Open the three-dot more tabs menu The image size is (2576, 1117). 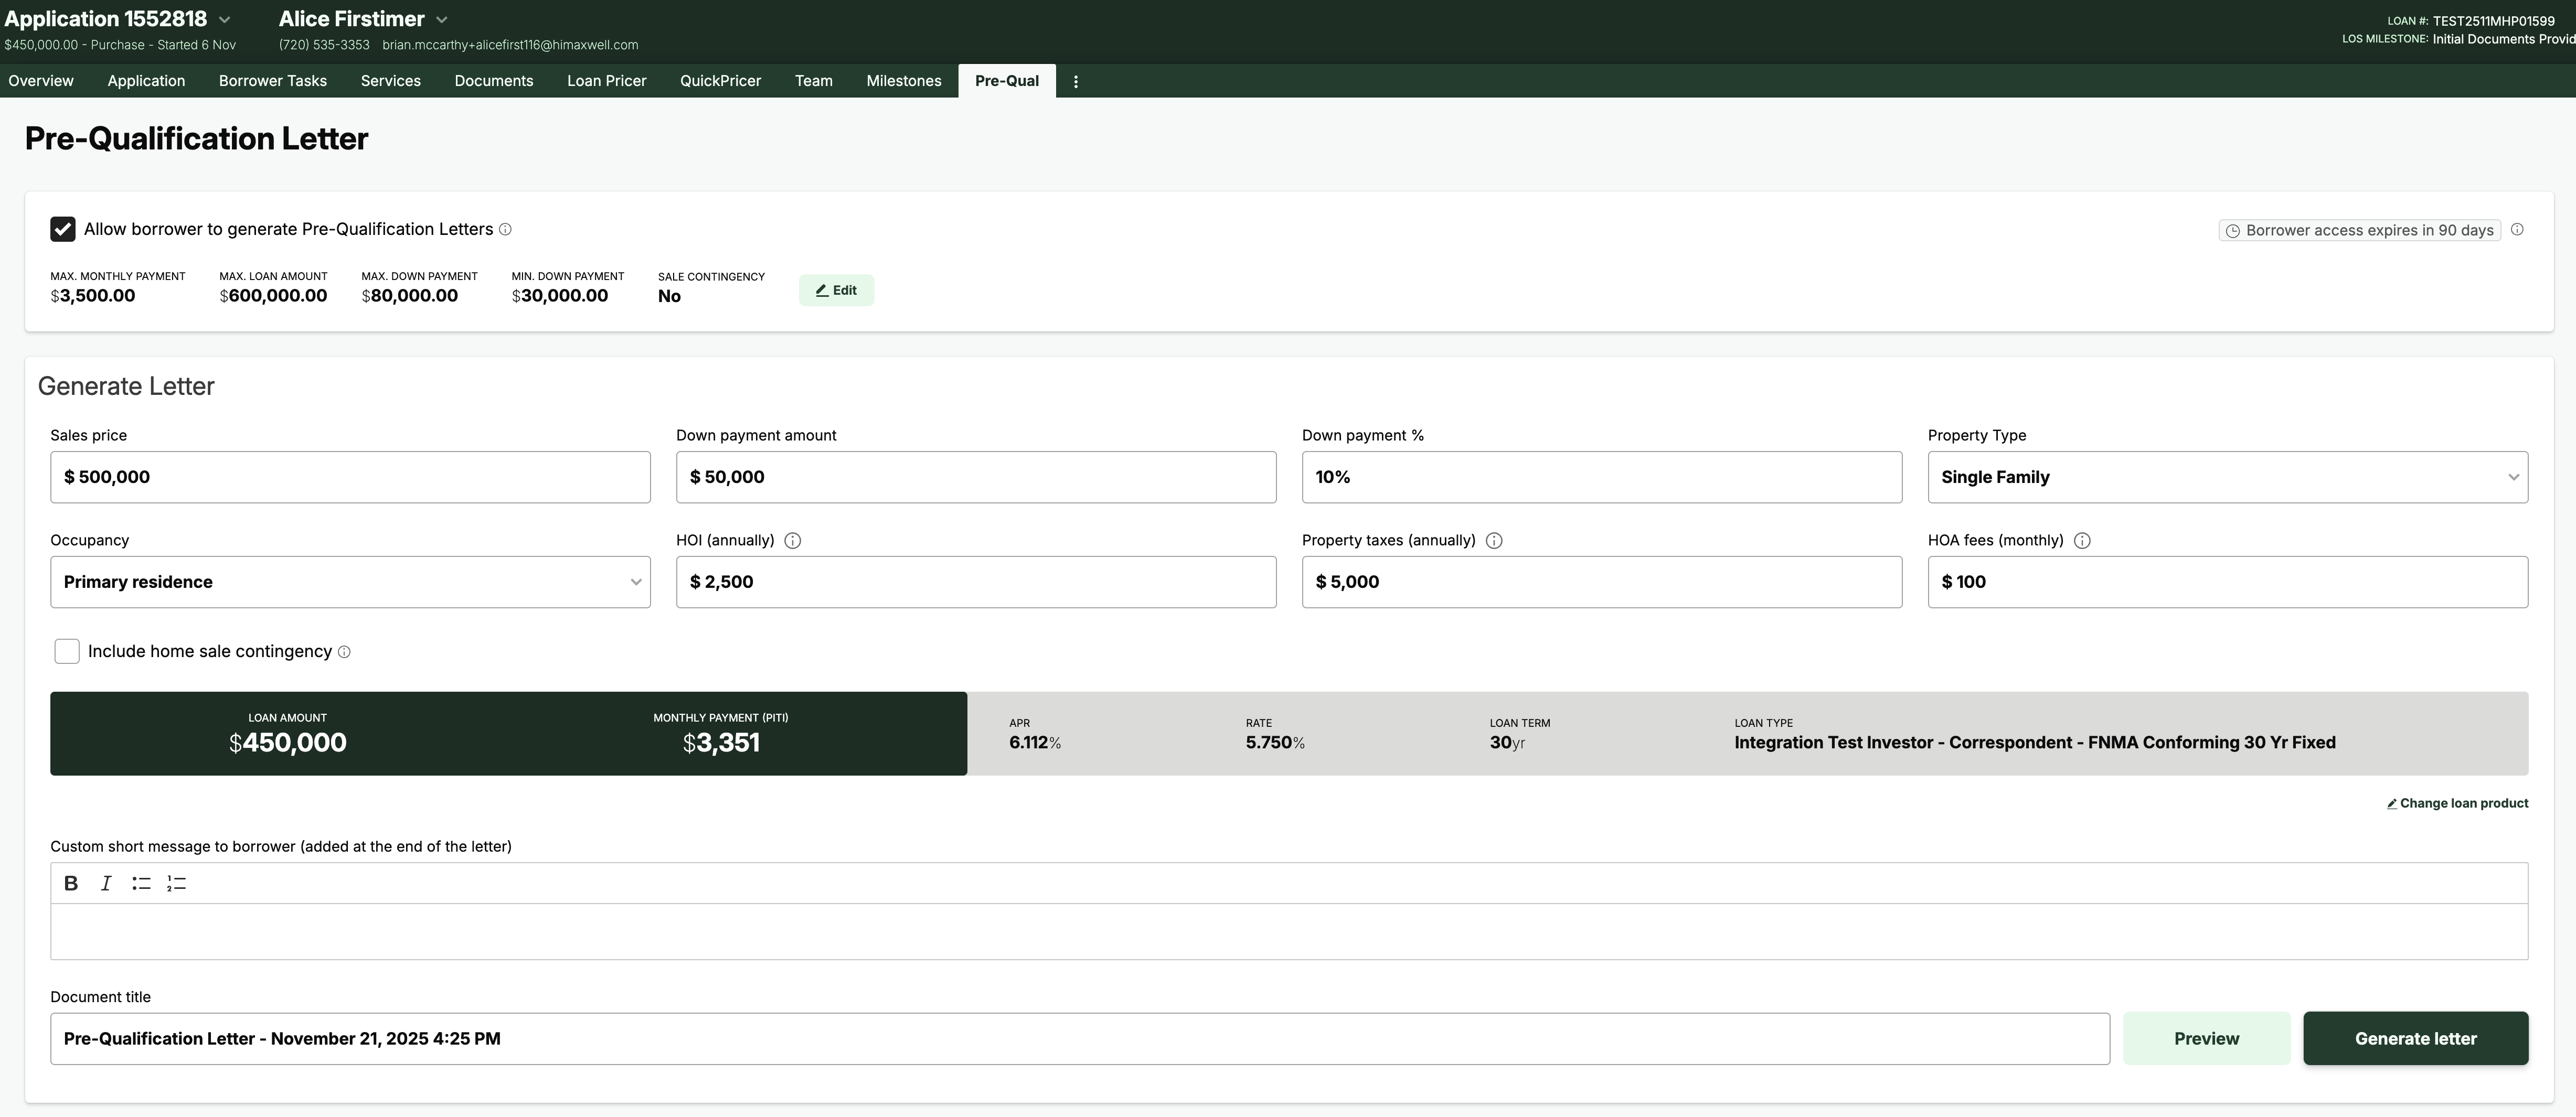(x=1076, y=82)
